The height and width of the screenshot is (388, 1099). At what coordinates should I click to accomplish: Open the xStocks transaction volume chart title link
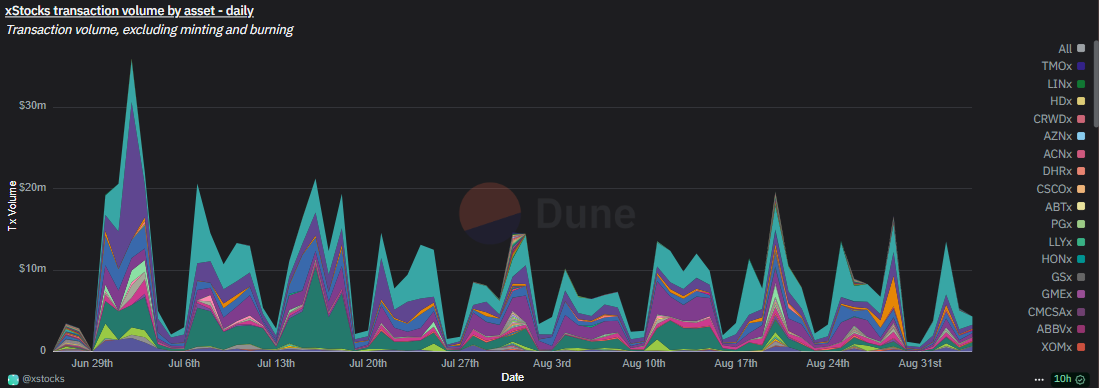130,11
